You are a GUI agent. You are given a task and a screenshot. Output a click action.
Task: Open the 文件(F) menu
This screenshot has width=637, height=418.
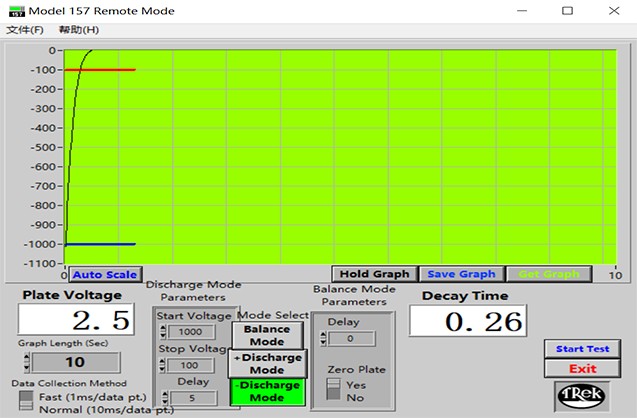tap(25, 30)
